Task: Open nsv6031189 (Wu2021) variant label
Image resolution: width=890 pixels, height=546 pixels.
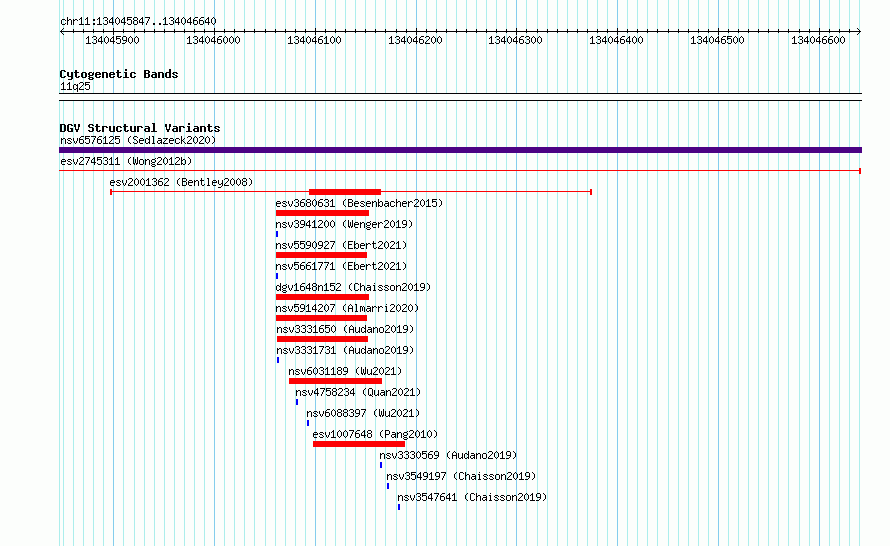Action: tap(345, 371)
